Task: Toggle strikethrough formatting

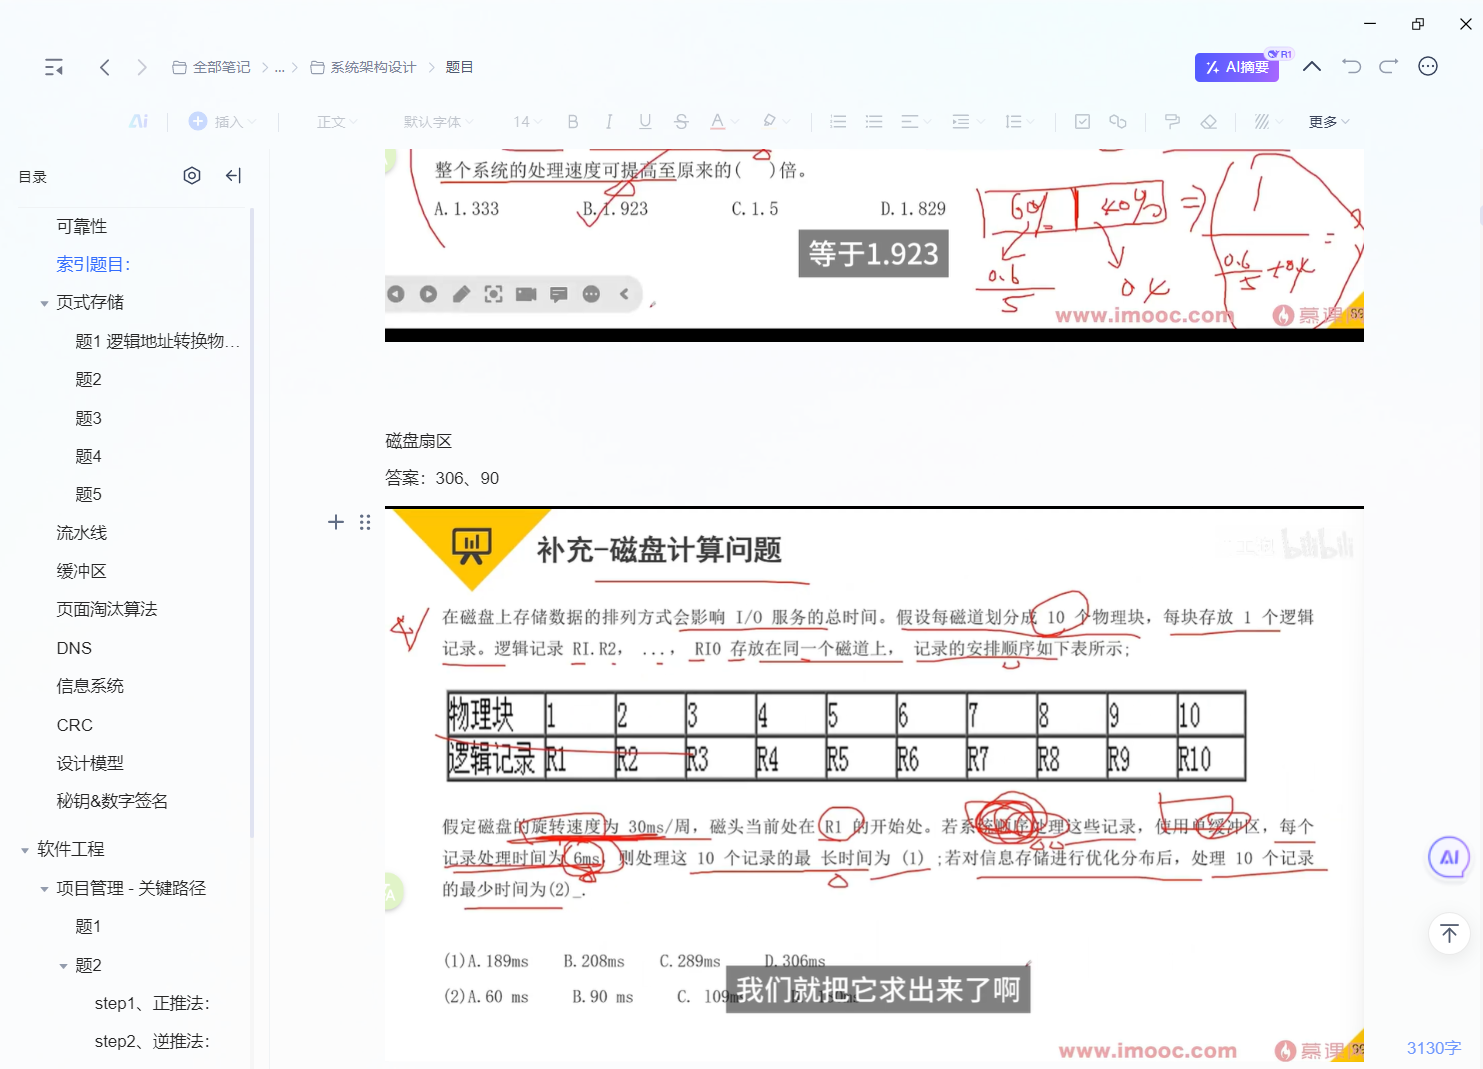Action: 681,122
